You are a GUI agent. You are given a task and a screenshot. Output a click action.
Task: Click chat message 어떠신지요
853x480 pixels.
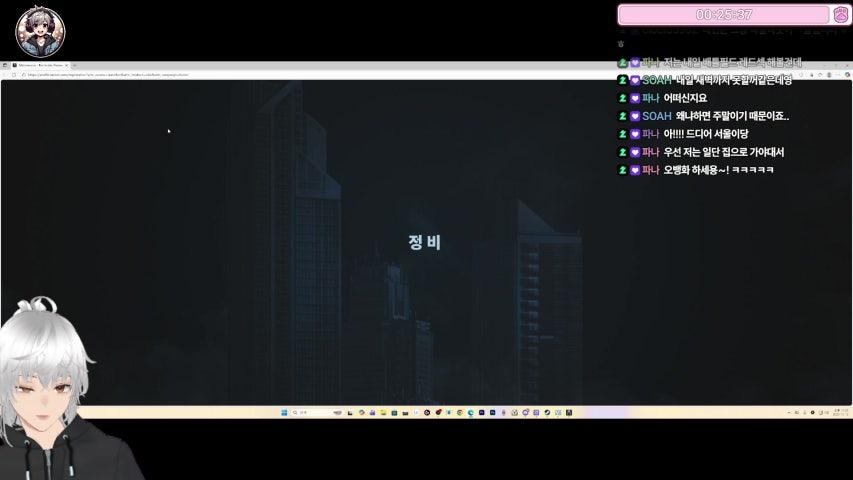click(685, 98)
